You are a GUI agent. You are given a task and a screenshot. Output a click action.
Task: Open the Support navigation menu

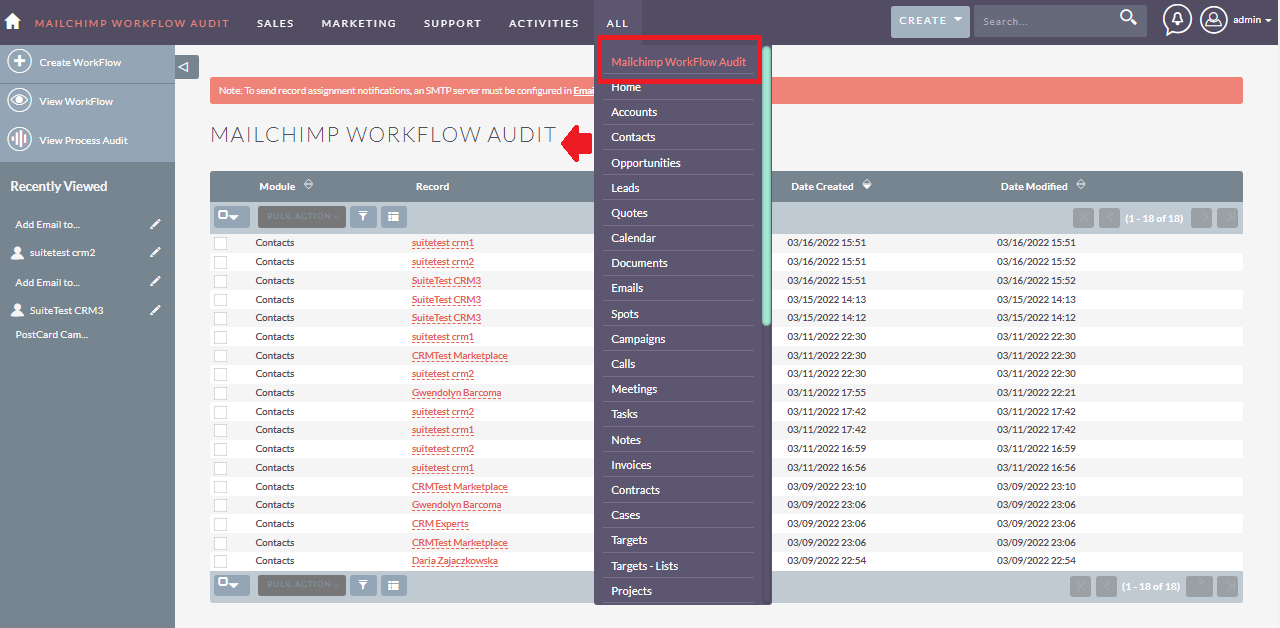452,23
